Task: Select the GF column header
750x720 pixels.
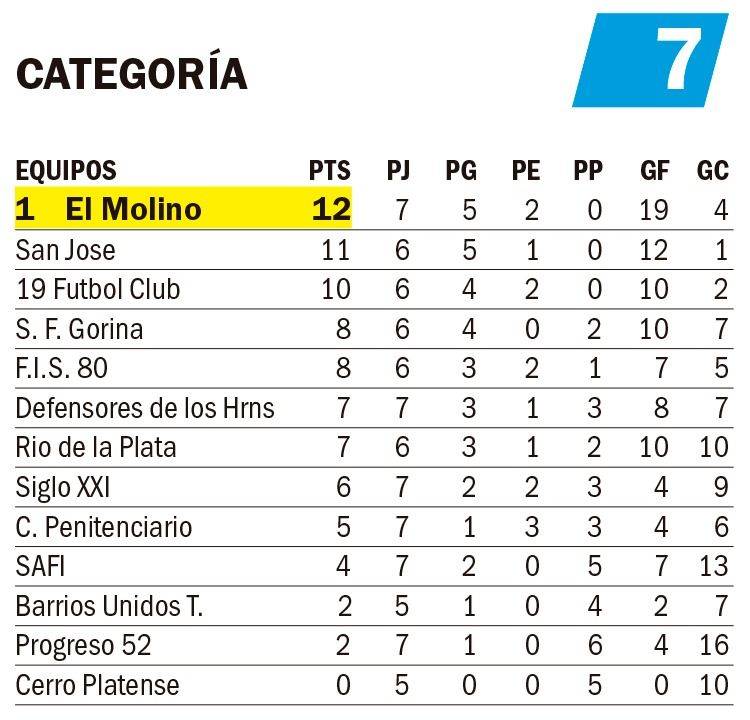Action: (x=654, y=171)
